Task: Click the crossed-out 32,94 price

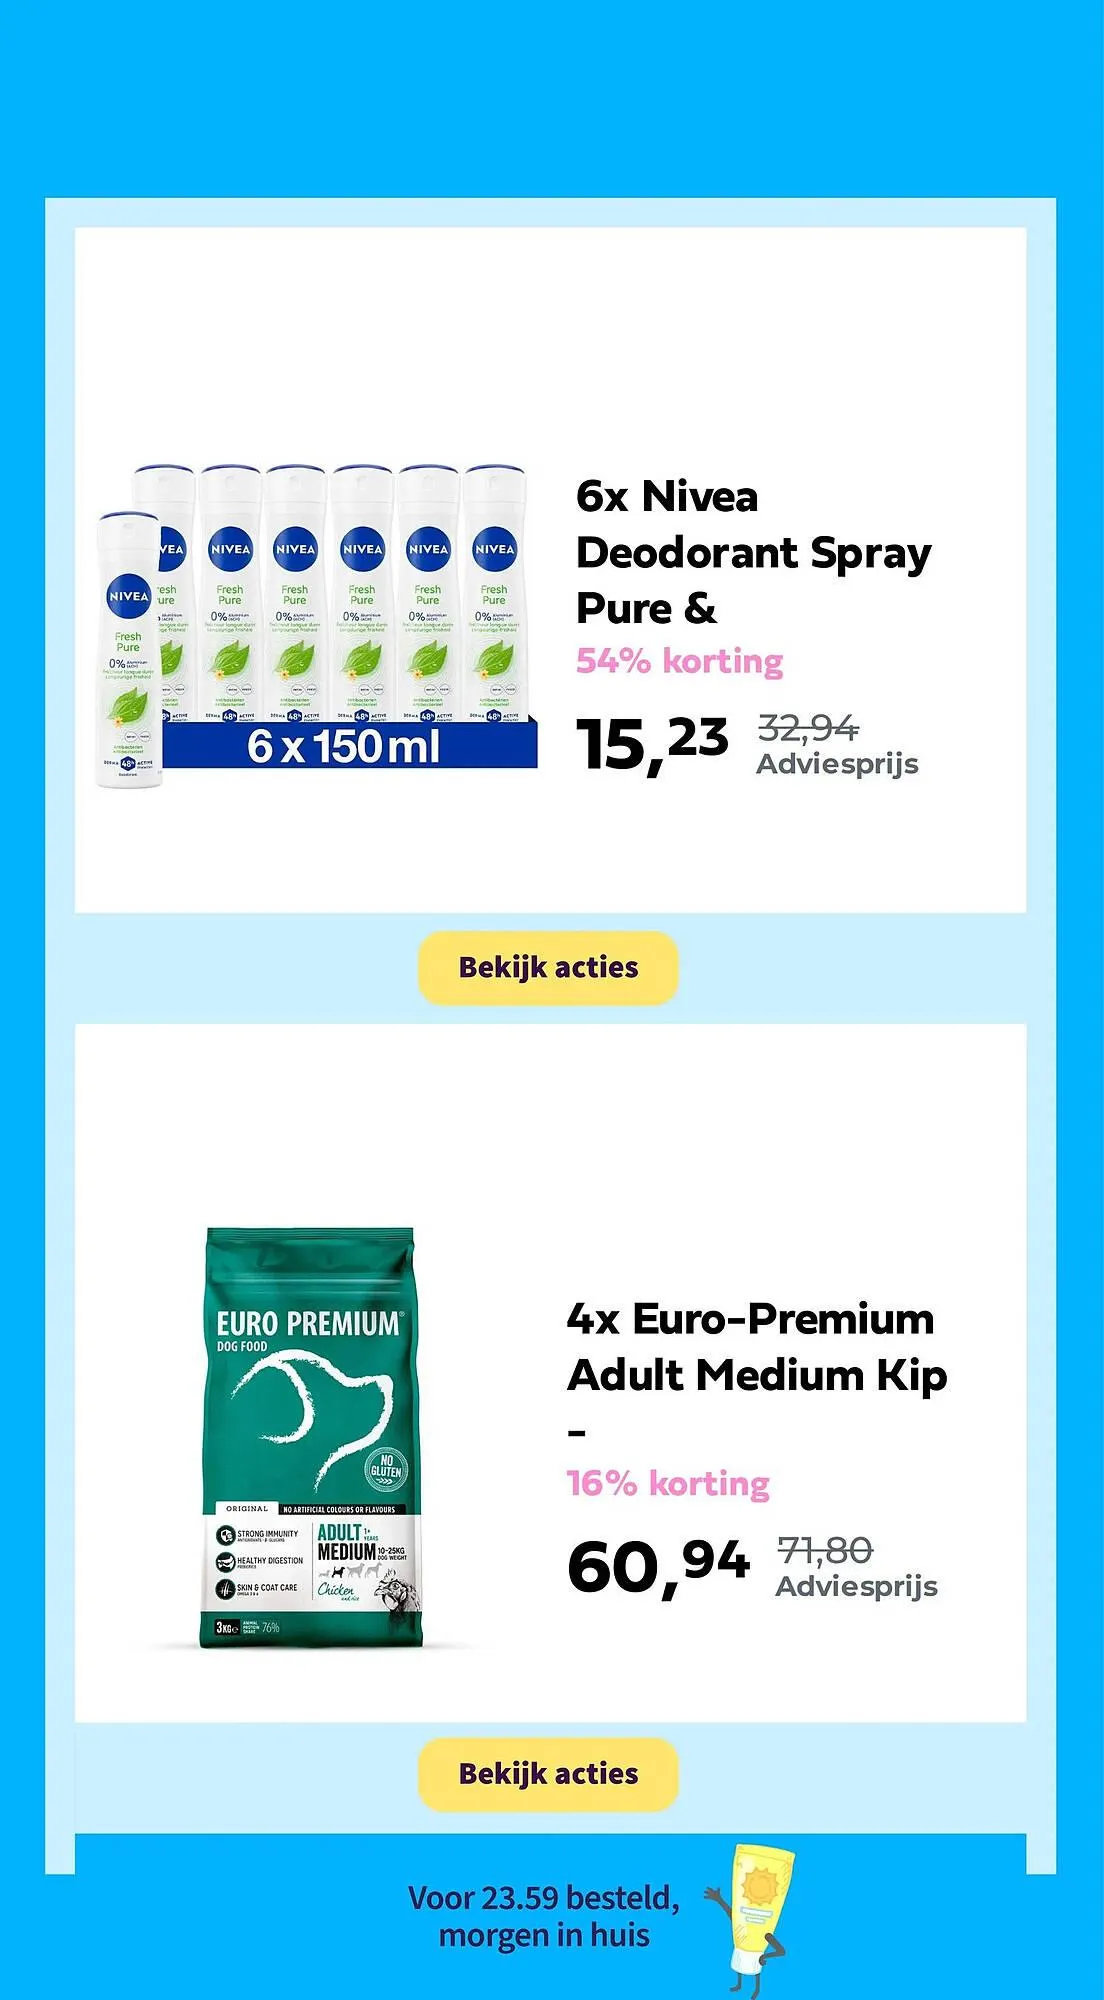Action: coord(808,728)
